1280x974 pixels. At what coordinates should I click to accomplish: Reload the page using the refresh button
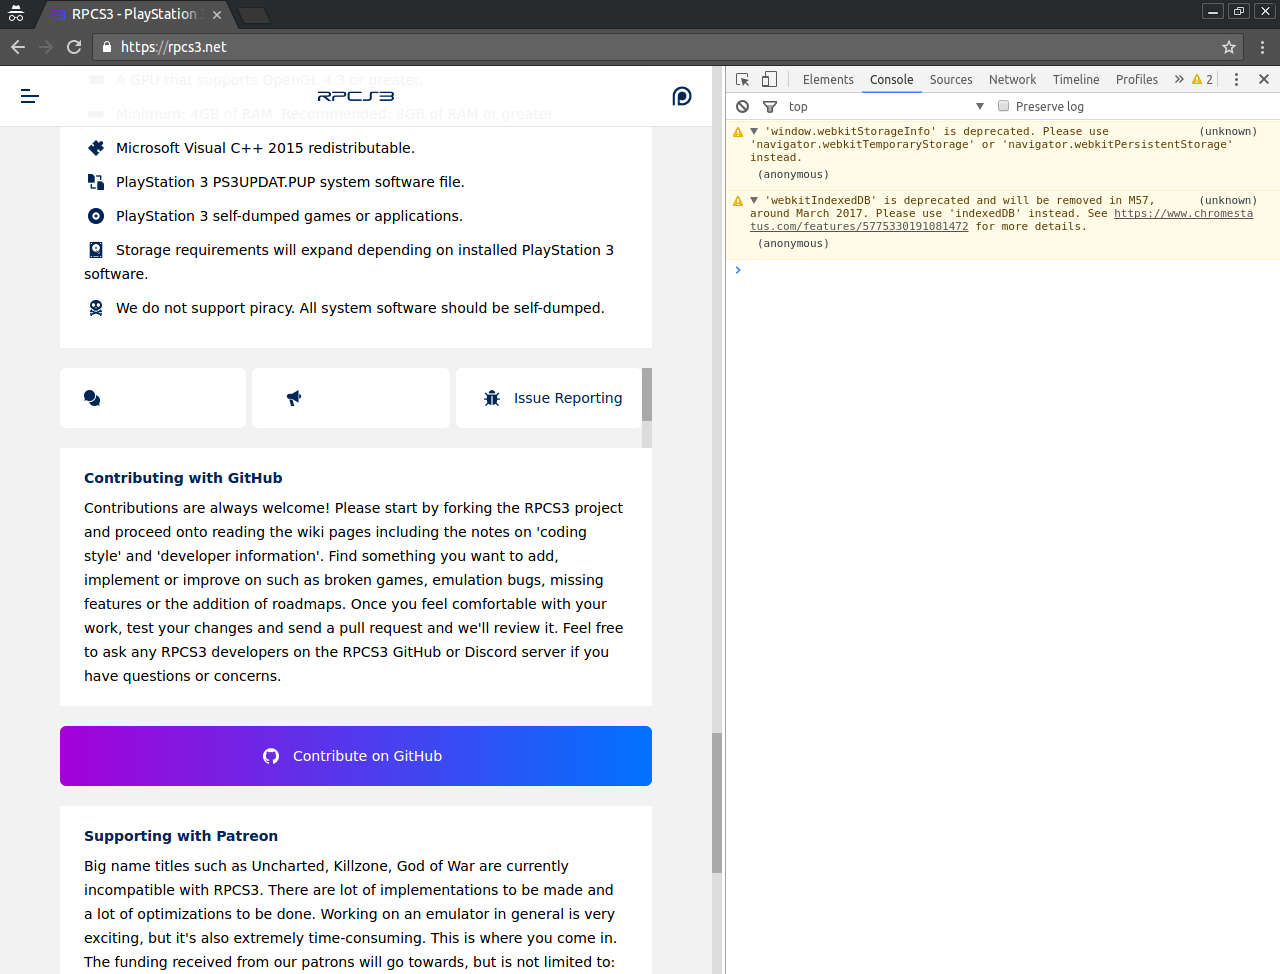[x=74, y=47]
